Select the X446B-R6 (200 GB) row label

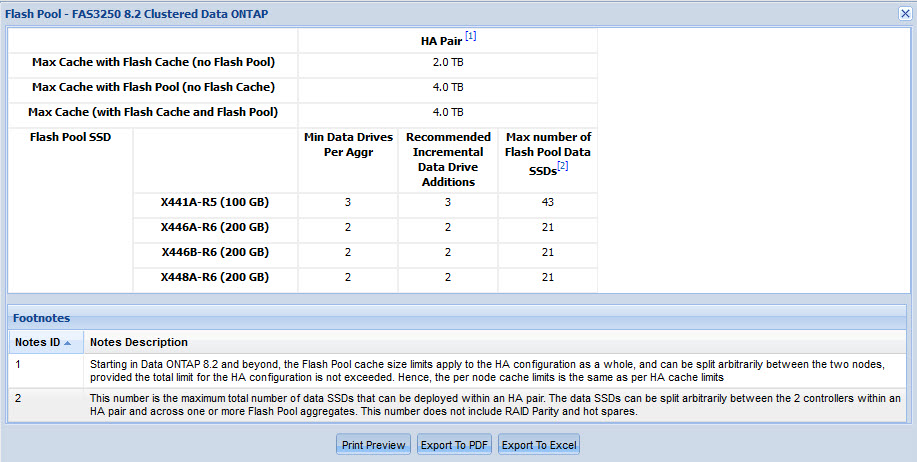215,253
